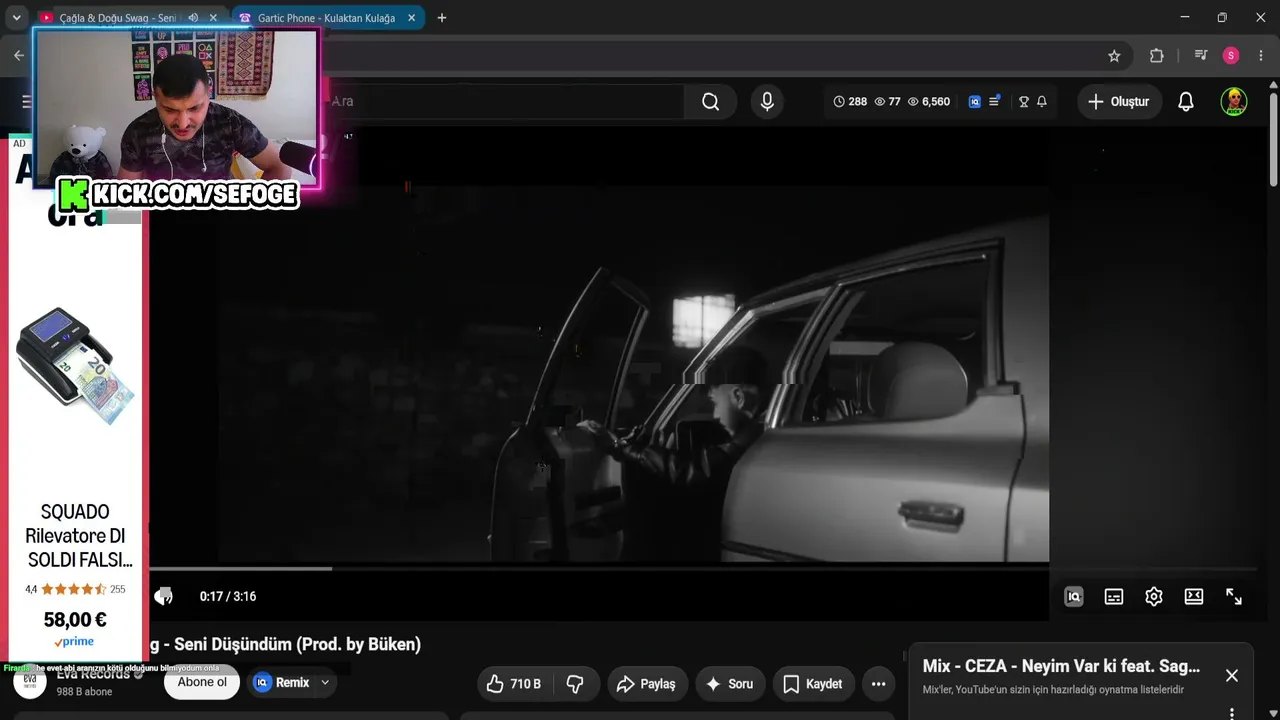Open the tab search dropdown arrow
This screenshot has width=1280, height=720.
[x=16, y=18]
